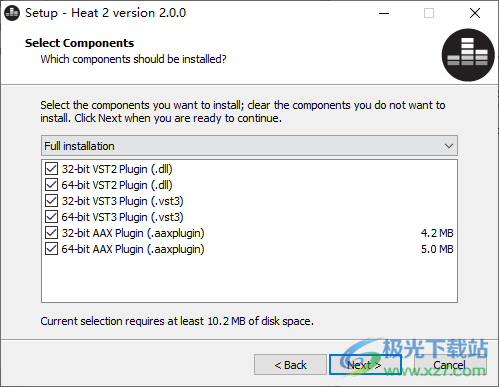Click the setup icon in the title bar
The width and height of the screenshot is (499, 387).
[x=12, y=13]
